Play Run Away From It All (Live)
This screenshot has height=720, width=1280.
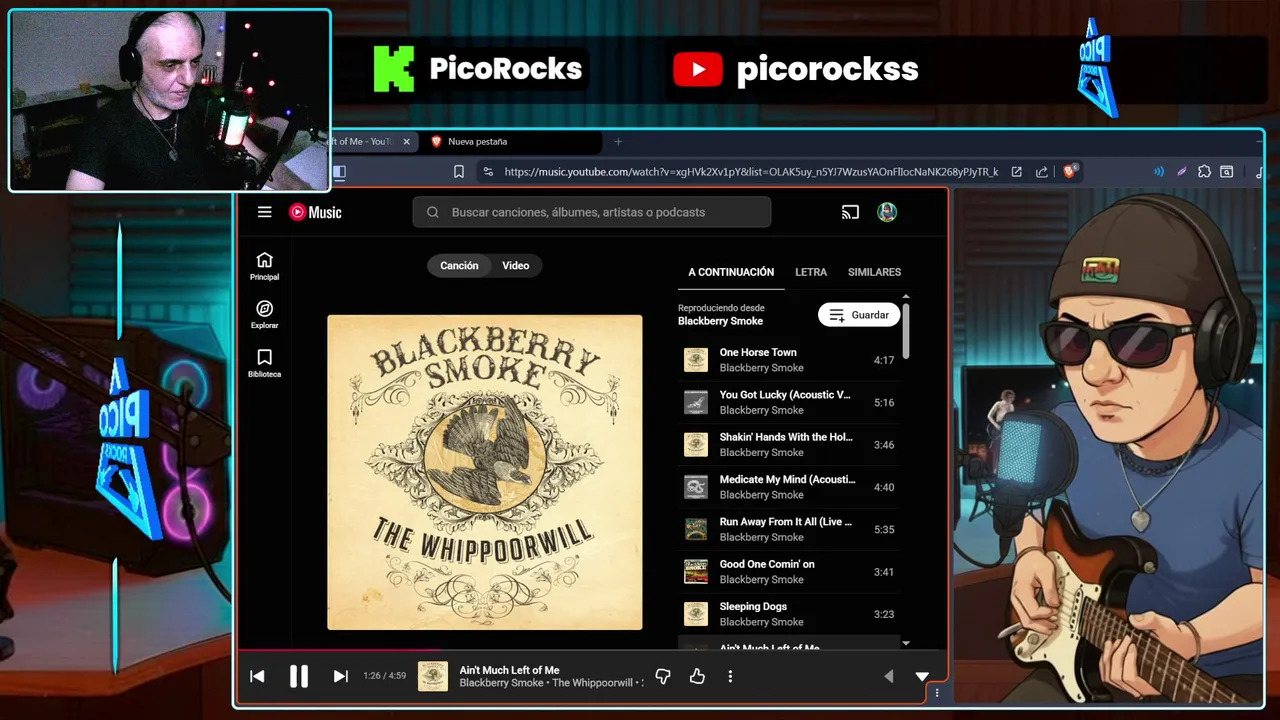[x=788, y=529]
